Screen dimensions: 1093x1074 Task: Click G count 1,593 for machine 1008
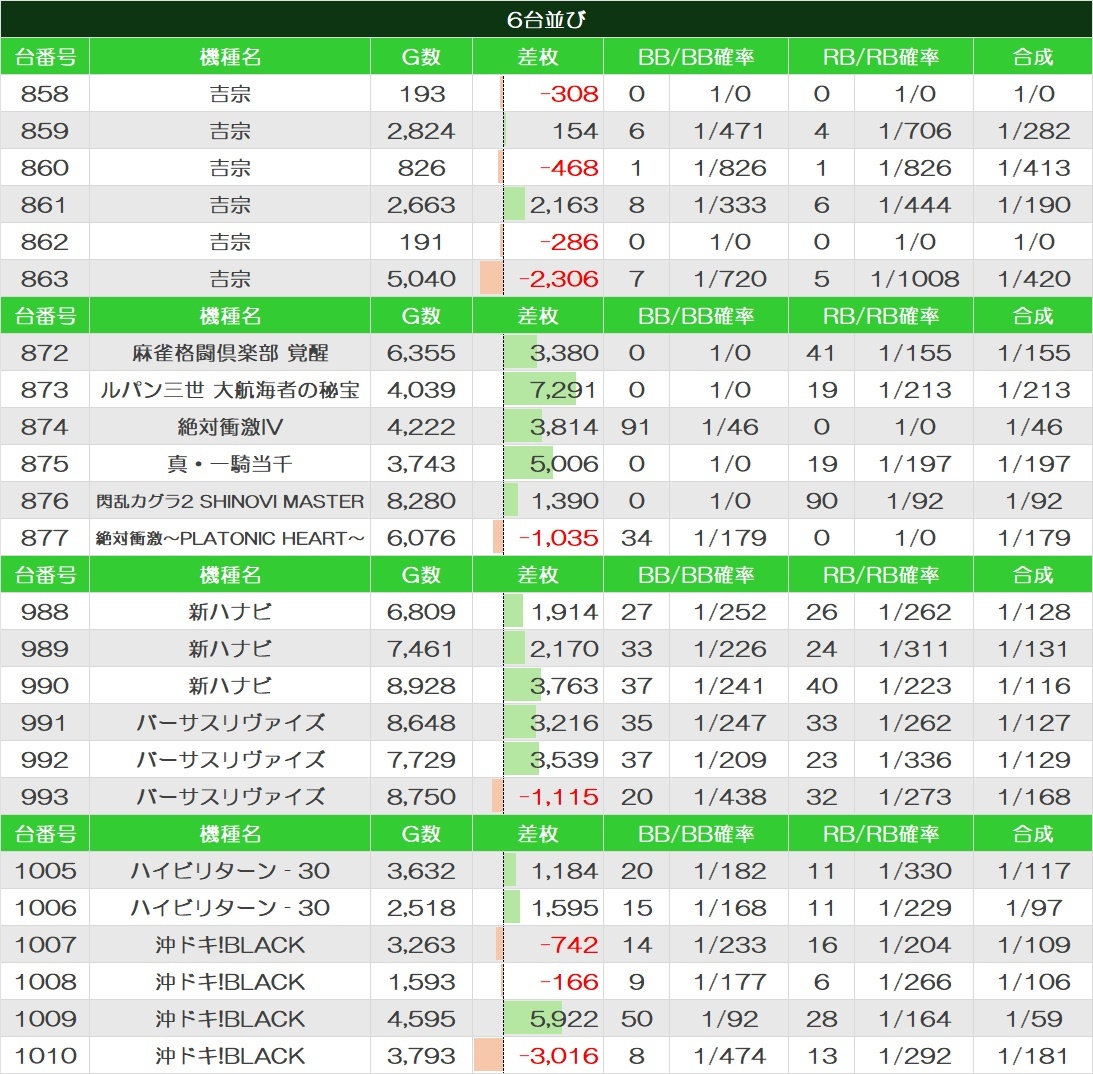click(x=421, y=982)
